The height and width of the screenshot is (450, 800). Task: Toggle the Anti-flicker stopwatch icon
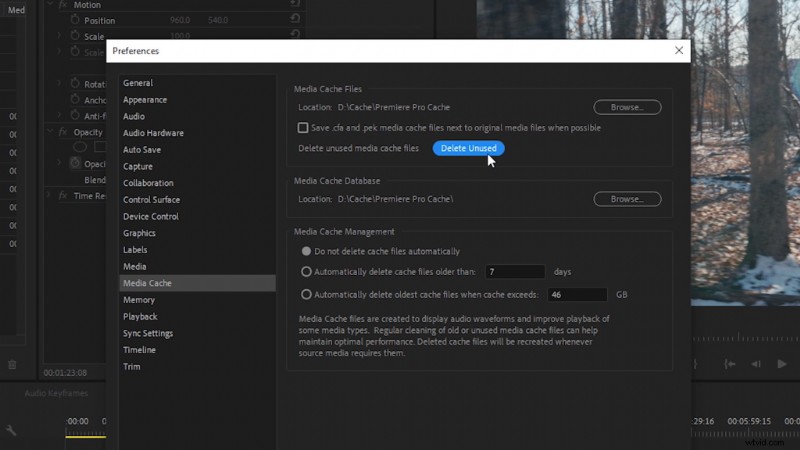click(75, 115)
